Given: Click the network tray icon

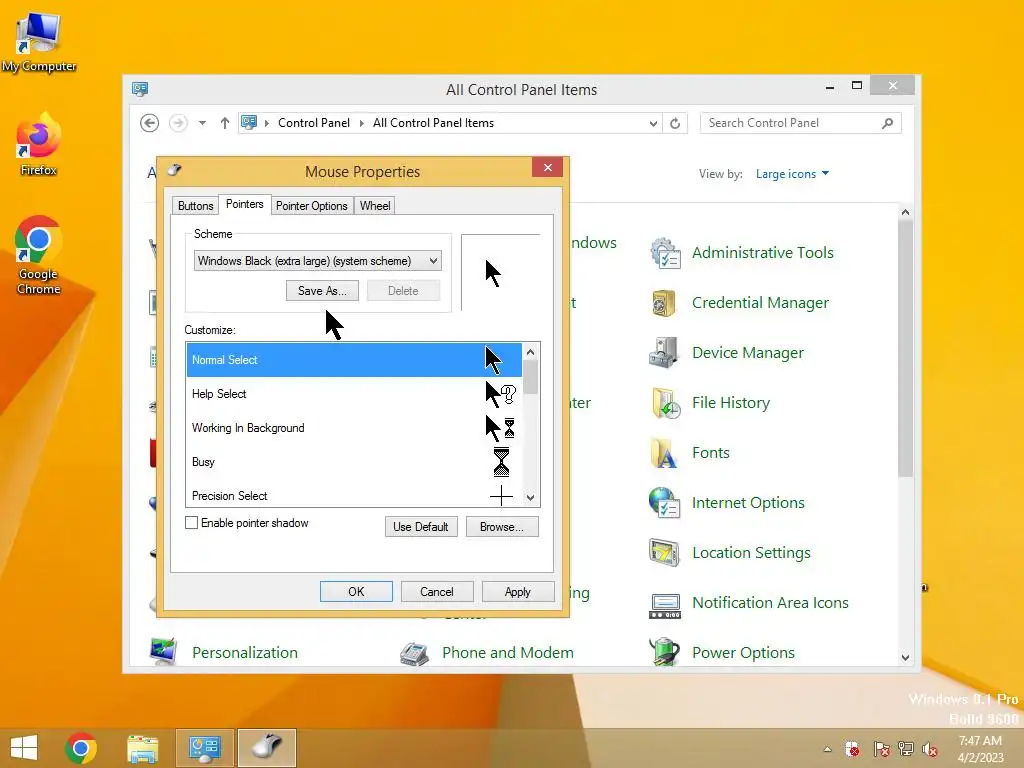Looking at the screenshot, I should coord(906,749).
